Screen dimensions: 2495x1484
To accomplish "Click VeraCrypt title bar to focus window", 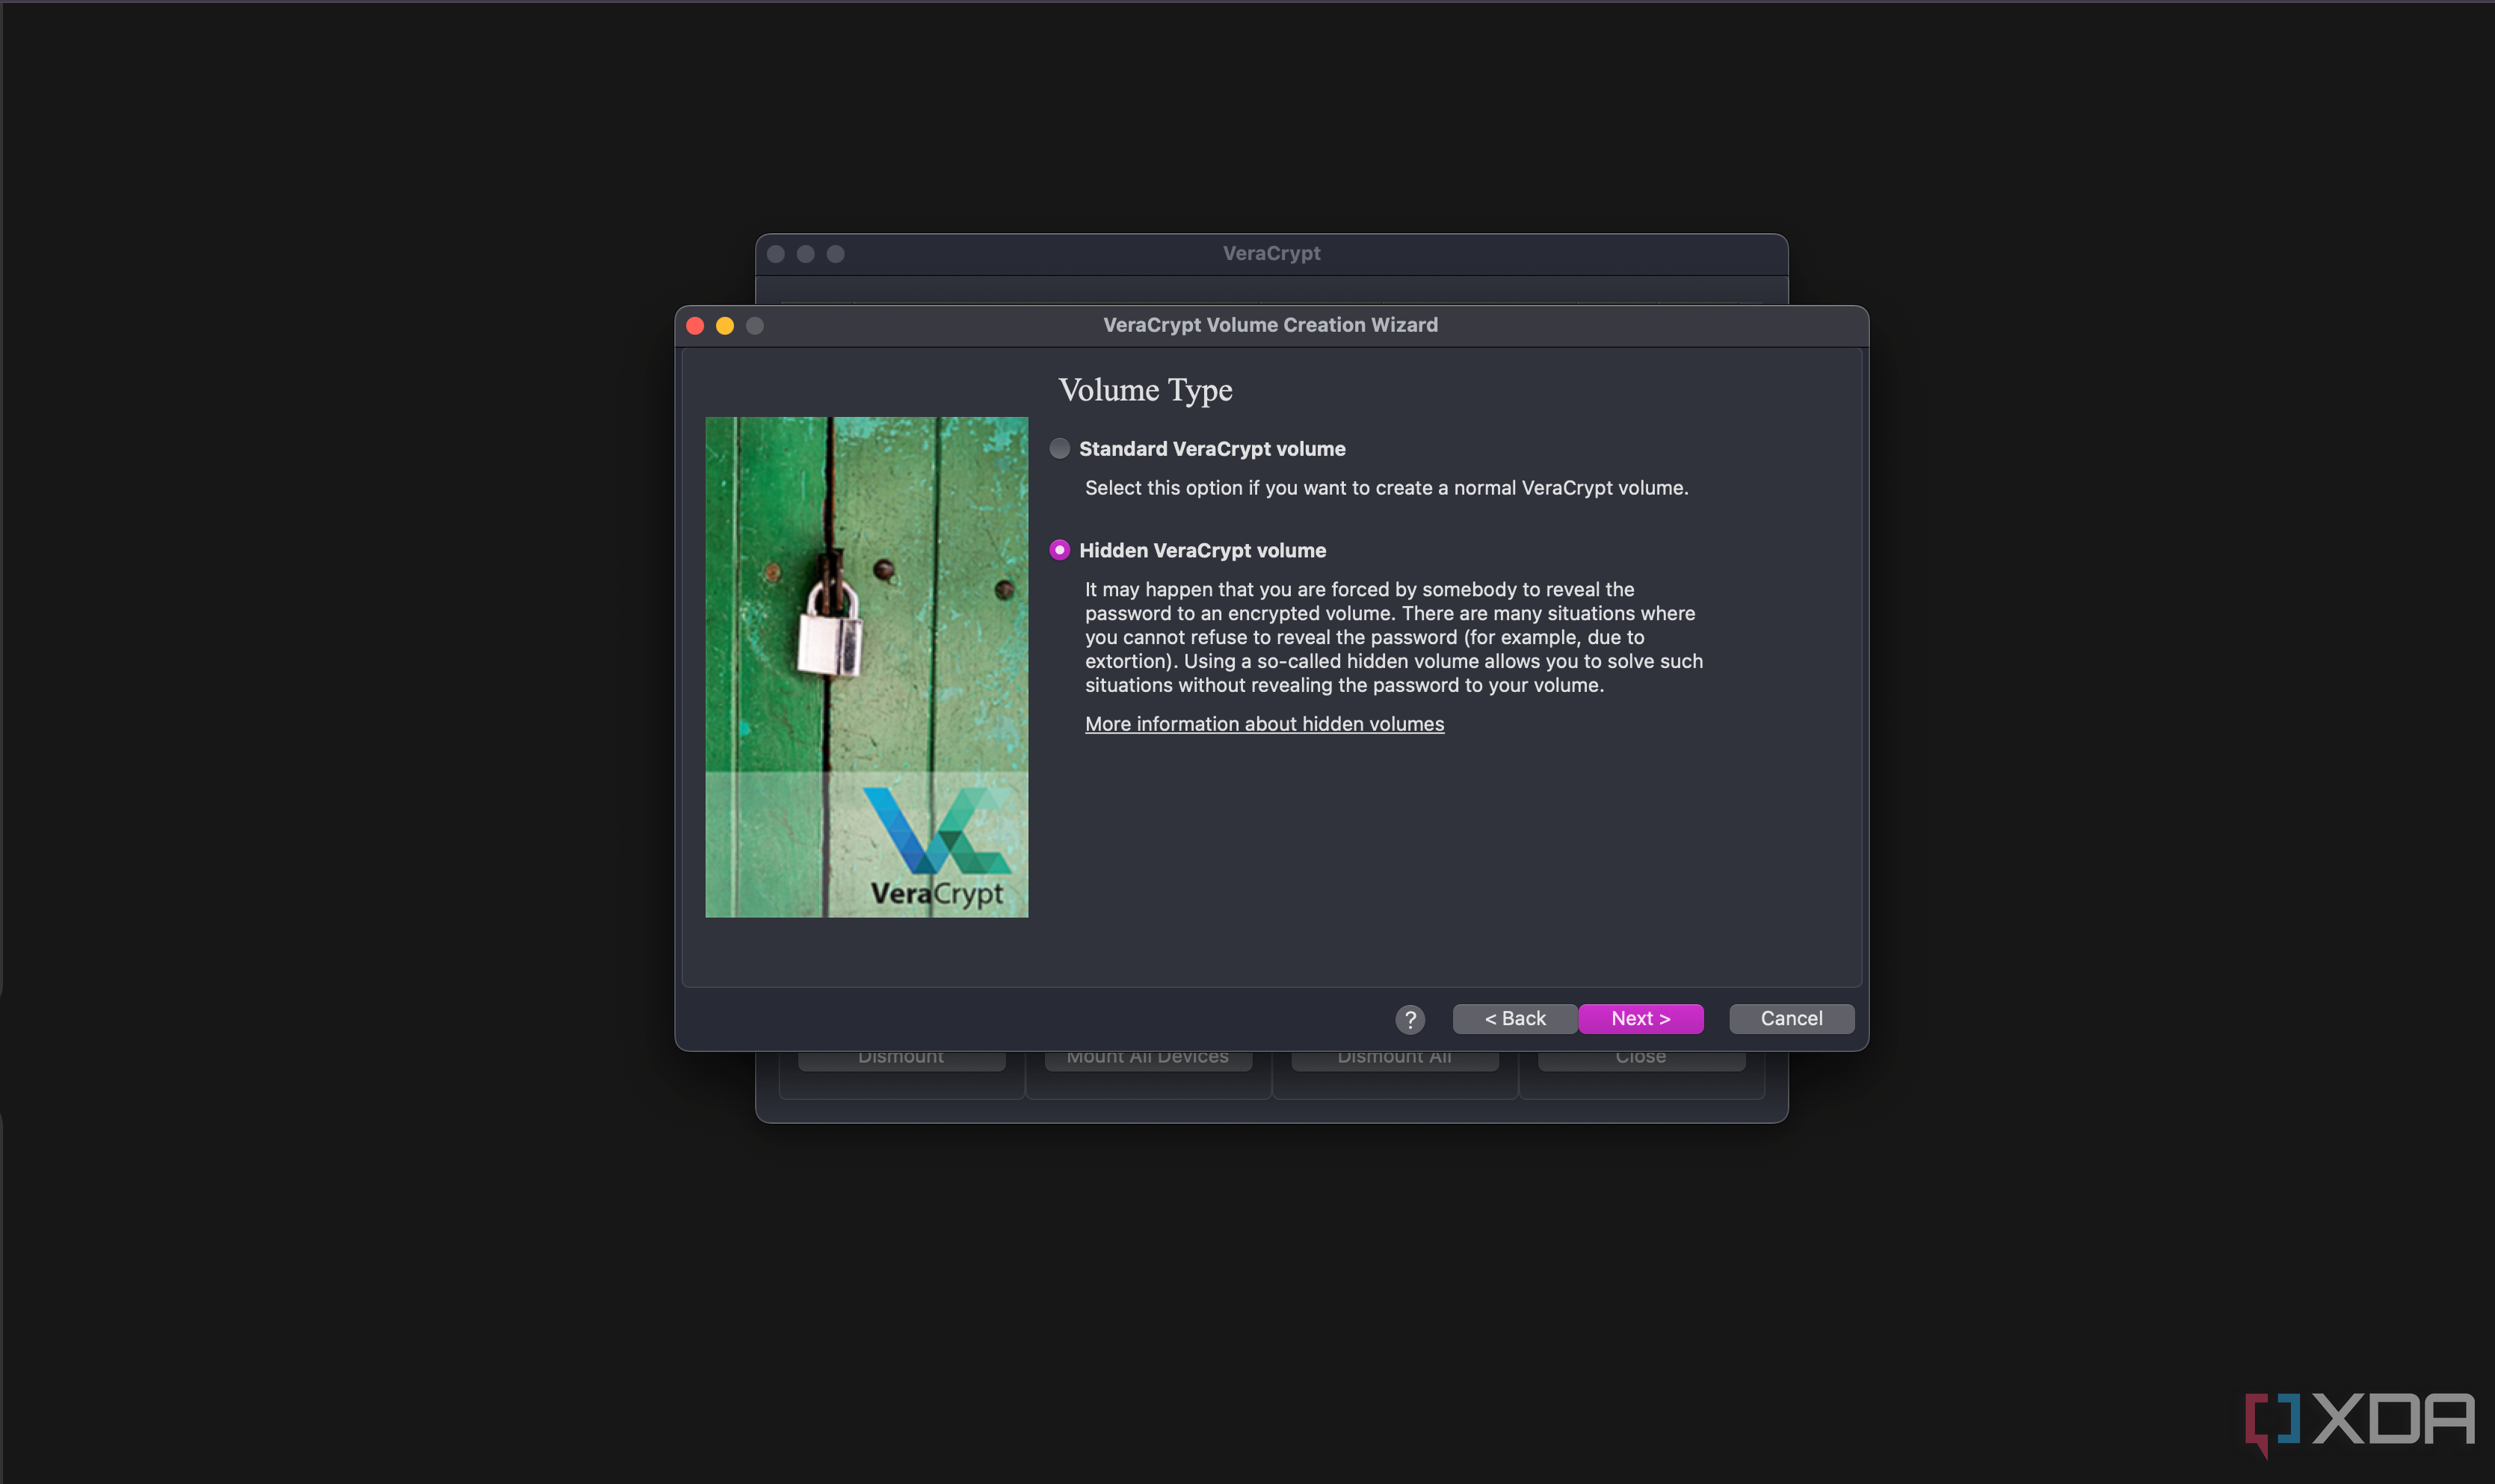I will [x=1268, y=253].
